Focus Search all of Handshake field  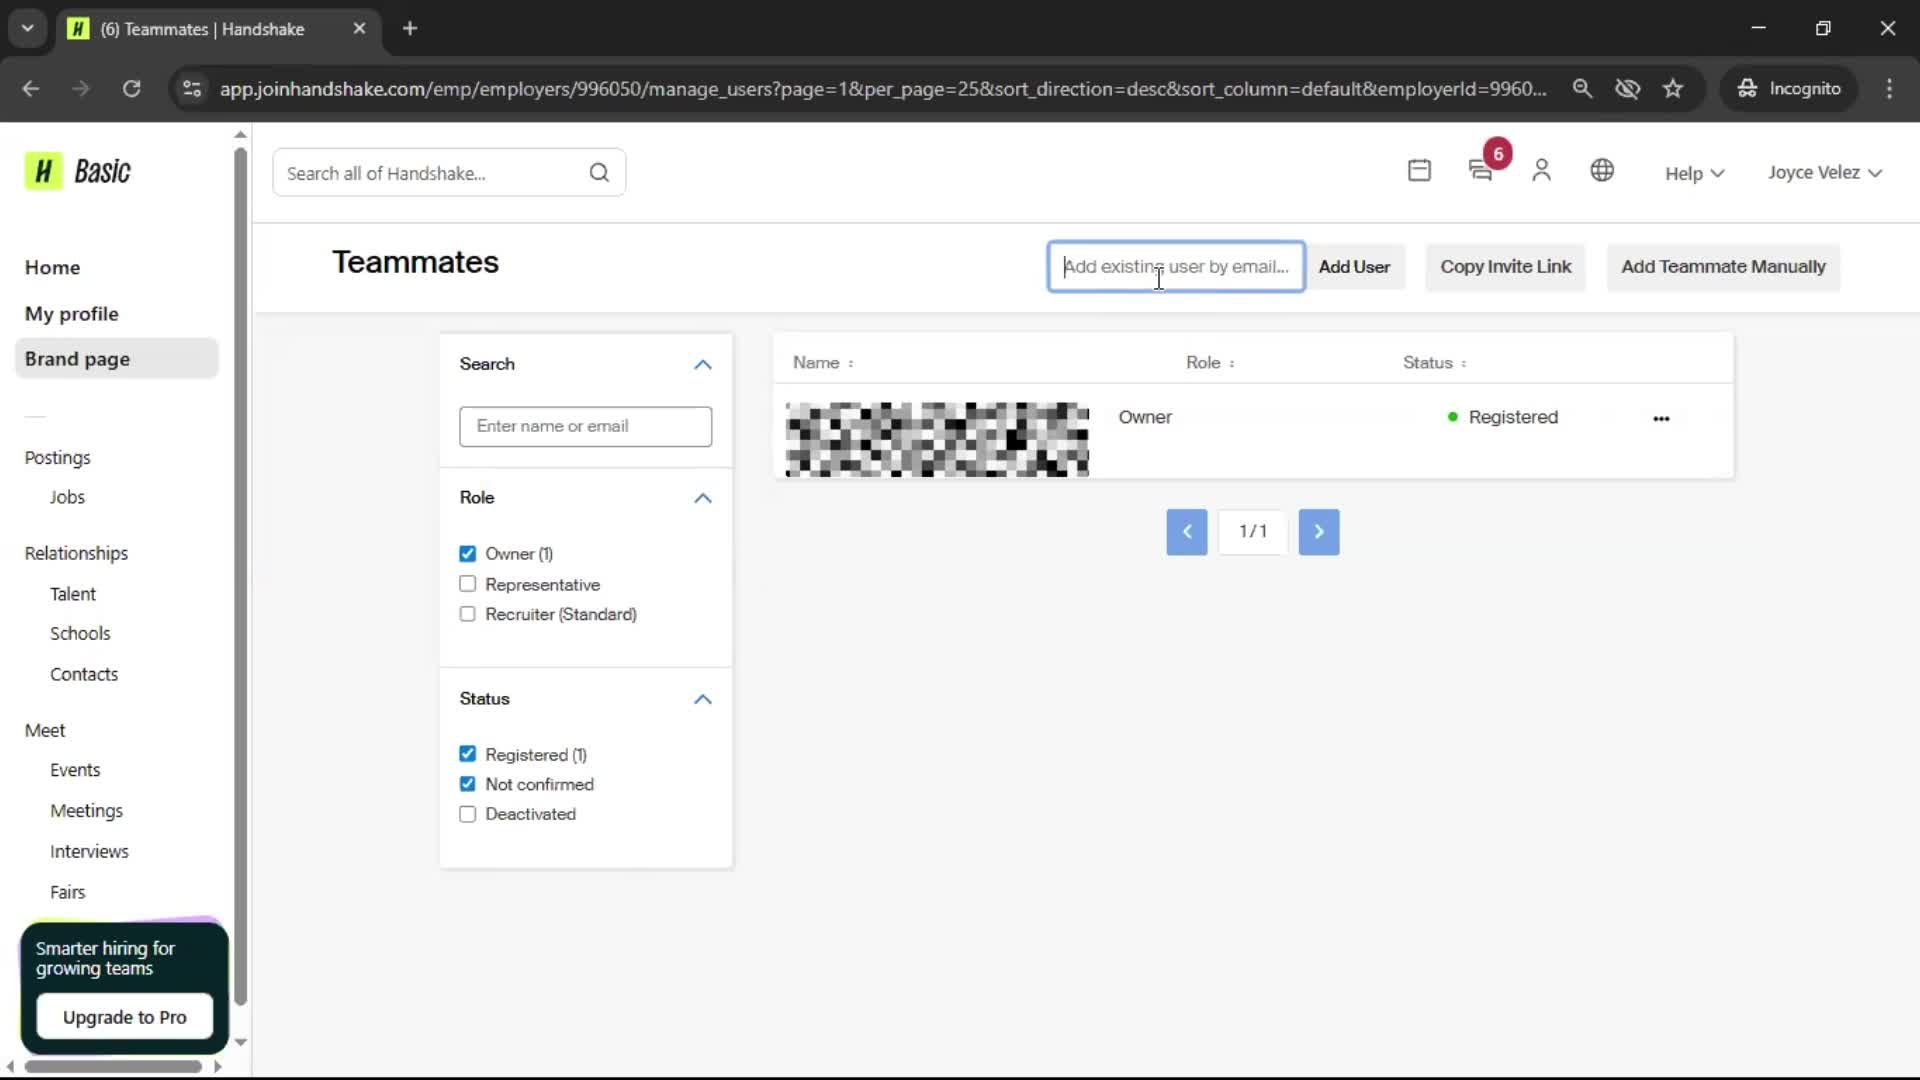(x=449, y=173)
